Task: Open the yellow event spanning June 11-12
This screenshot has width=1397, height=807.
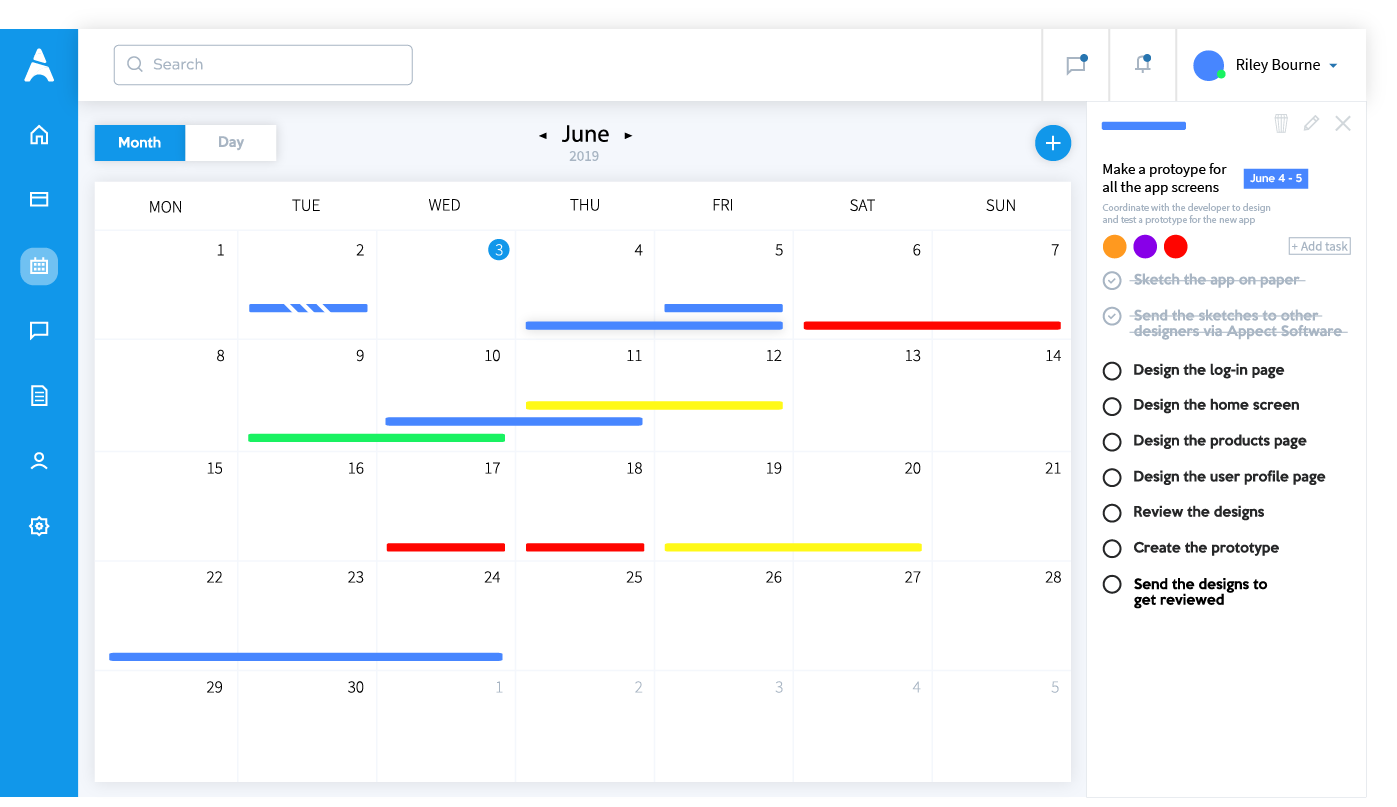Action: (x=654, y=405)
